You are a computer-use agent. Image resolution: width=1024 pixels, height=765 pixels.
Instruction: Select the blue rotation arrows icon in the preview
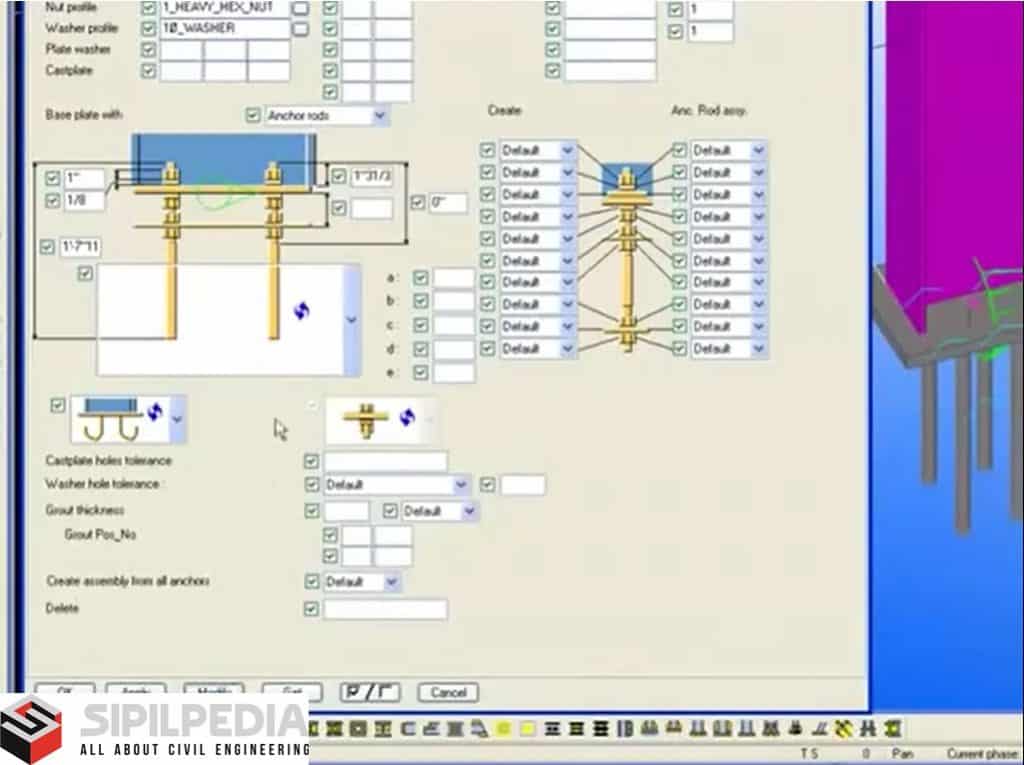click(x=300, y=310)
